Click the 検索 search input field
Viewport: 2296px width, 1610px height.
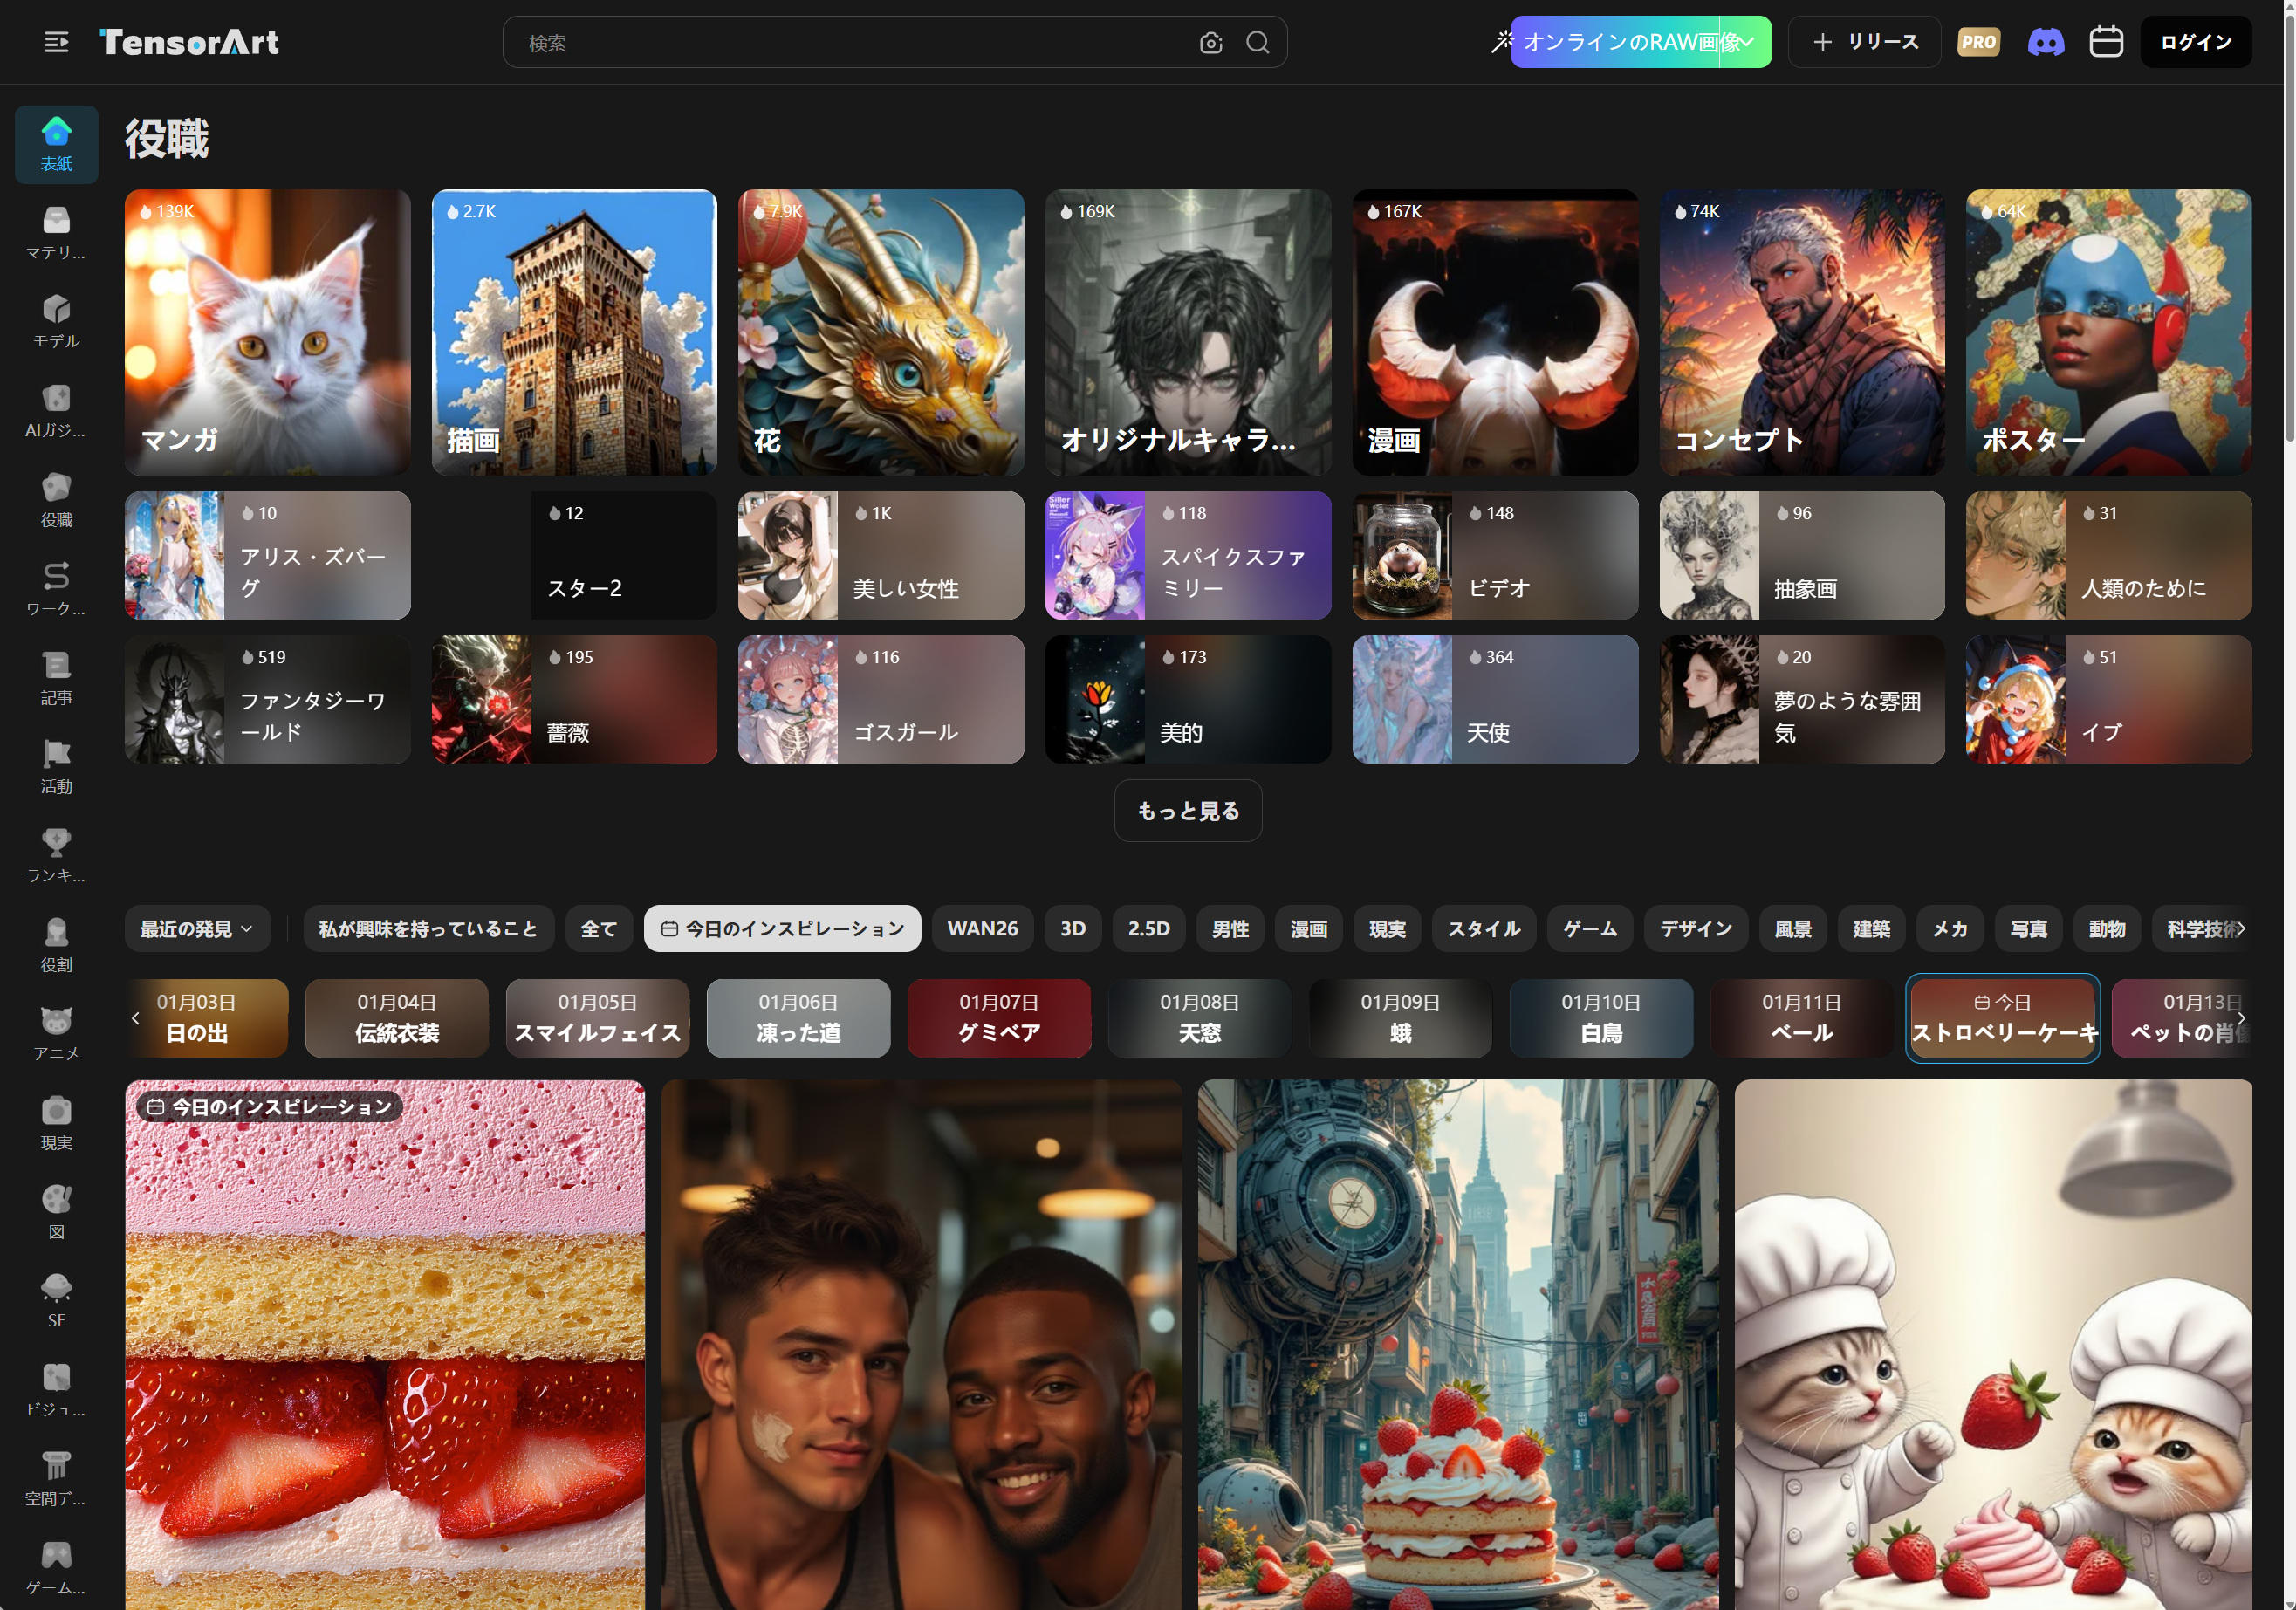[x=850, y=42]
